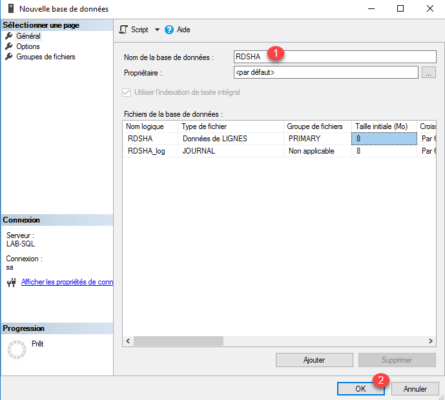
Task: Click the blue help question-mark icon
Action: [x=169, y=30]
